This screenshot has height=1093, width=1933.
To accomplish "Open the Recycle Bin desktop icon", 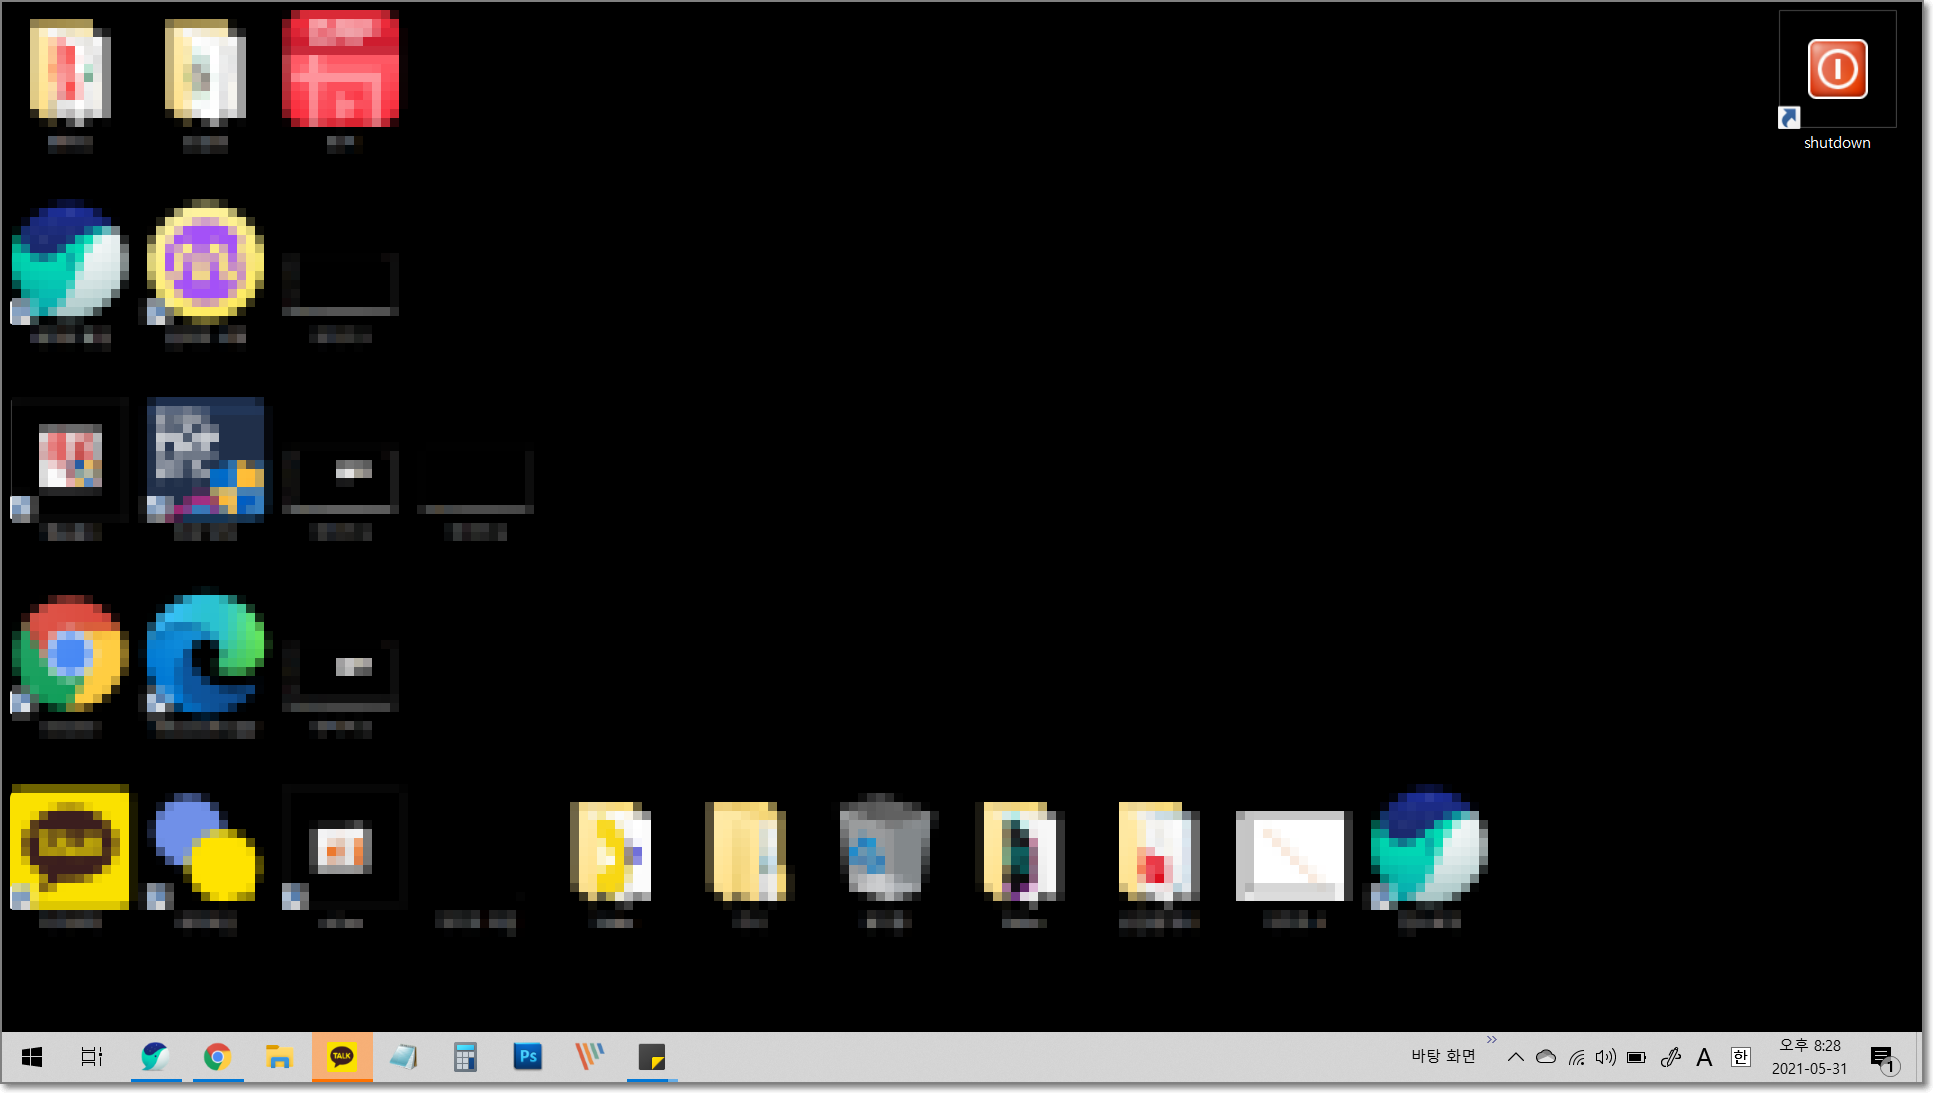I will click(884, 850).
